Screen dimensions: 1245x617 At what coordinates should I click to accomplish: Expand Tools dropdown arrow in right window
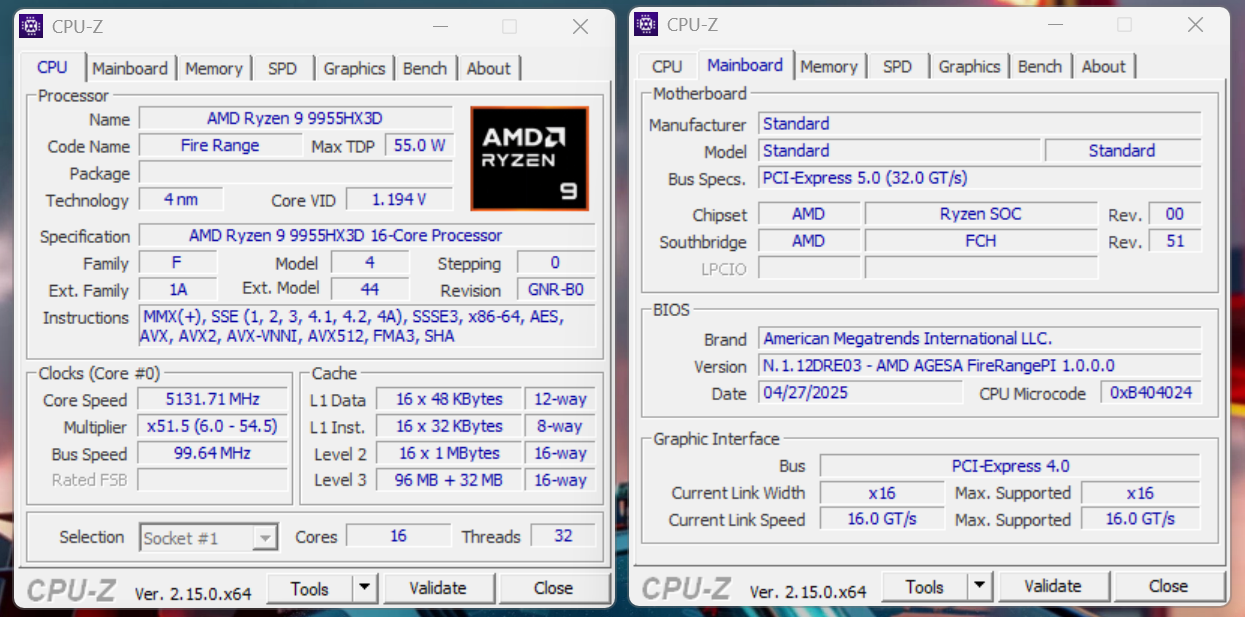tap(980, 587)
